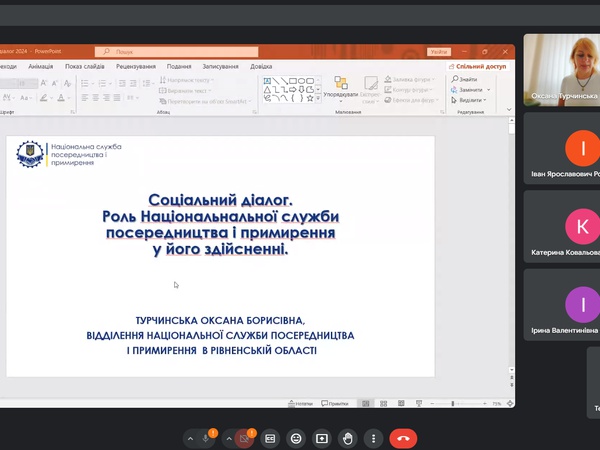Select the right arrow shape in gallery
Screen dimensions: 600x450
(293, 90)
